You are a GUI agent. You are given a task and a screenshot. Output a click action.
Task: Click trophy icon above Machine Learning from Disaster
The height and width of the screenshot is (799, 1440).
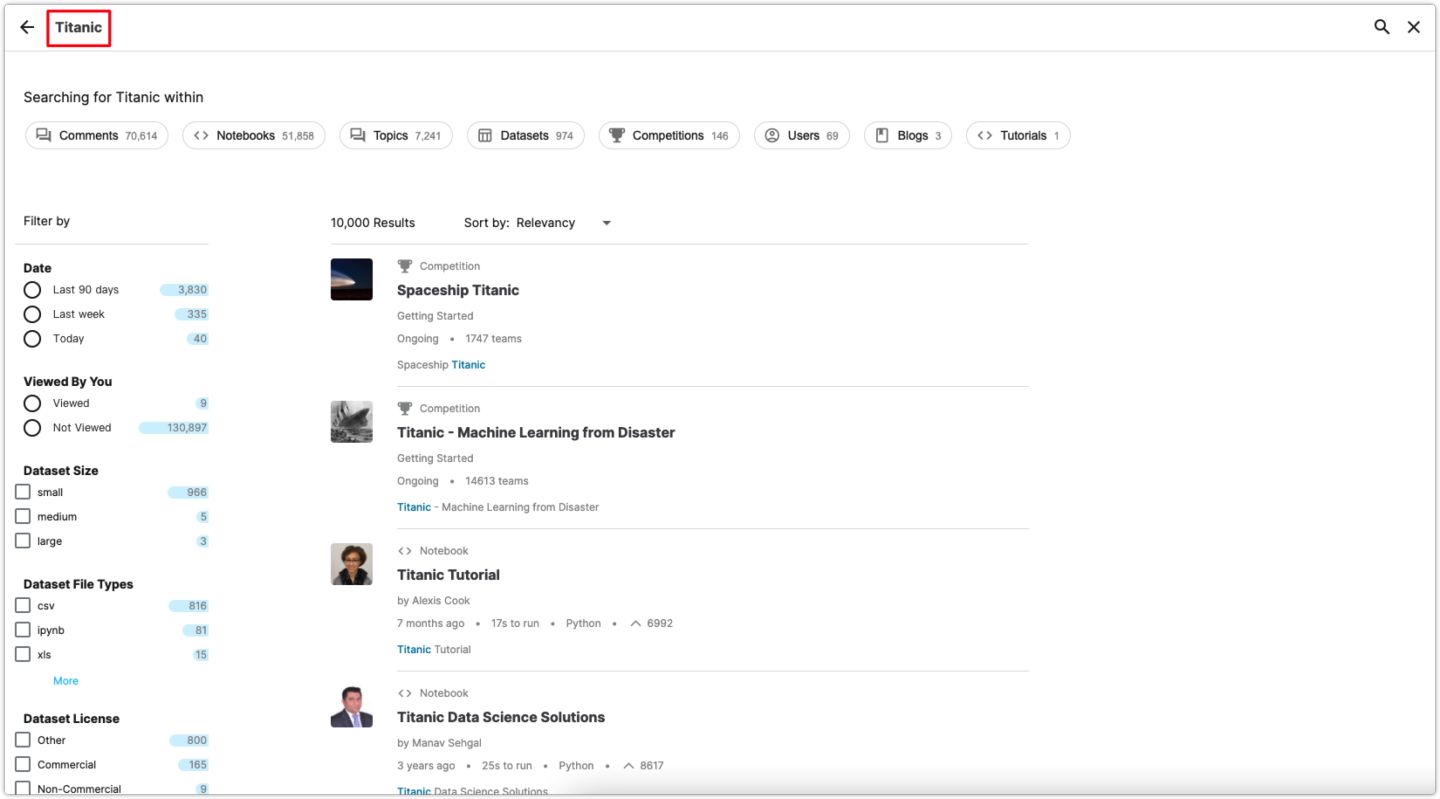[405, 408]
